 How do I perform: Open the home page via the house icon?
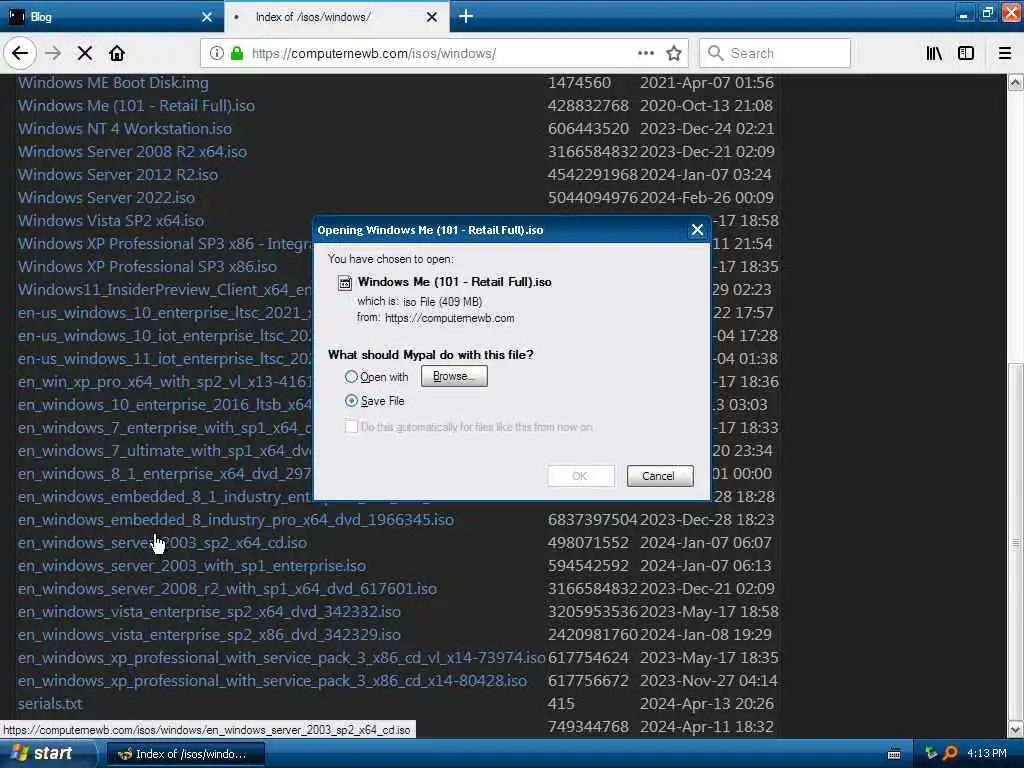click(x=117, y=53)
